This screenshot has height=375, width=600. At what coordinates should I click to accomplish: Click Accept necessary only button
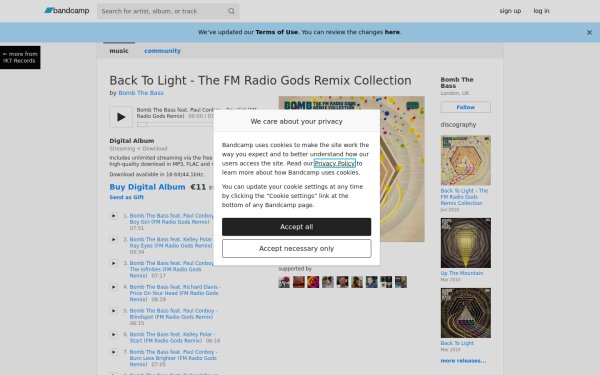(x=297, y=248)
